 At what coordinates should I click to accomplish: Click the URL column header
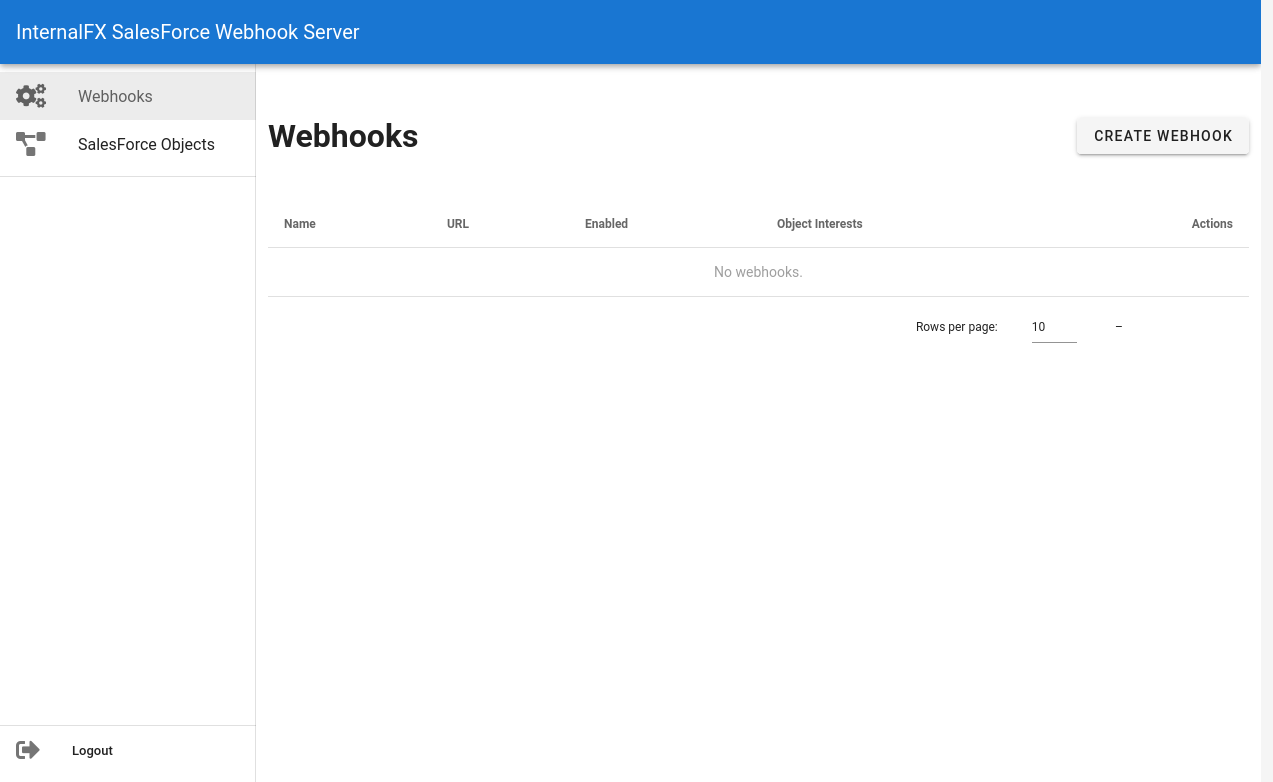pos(458,224)
